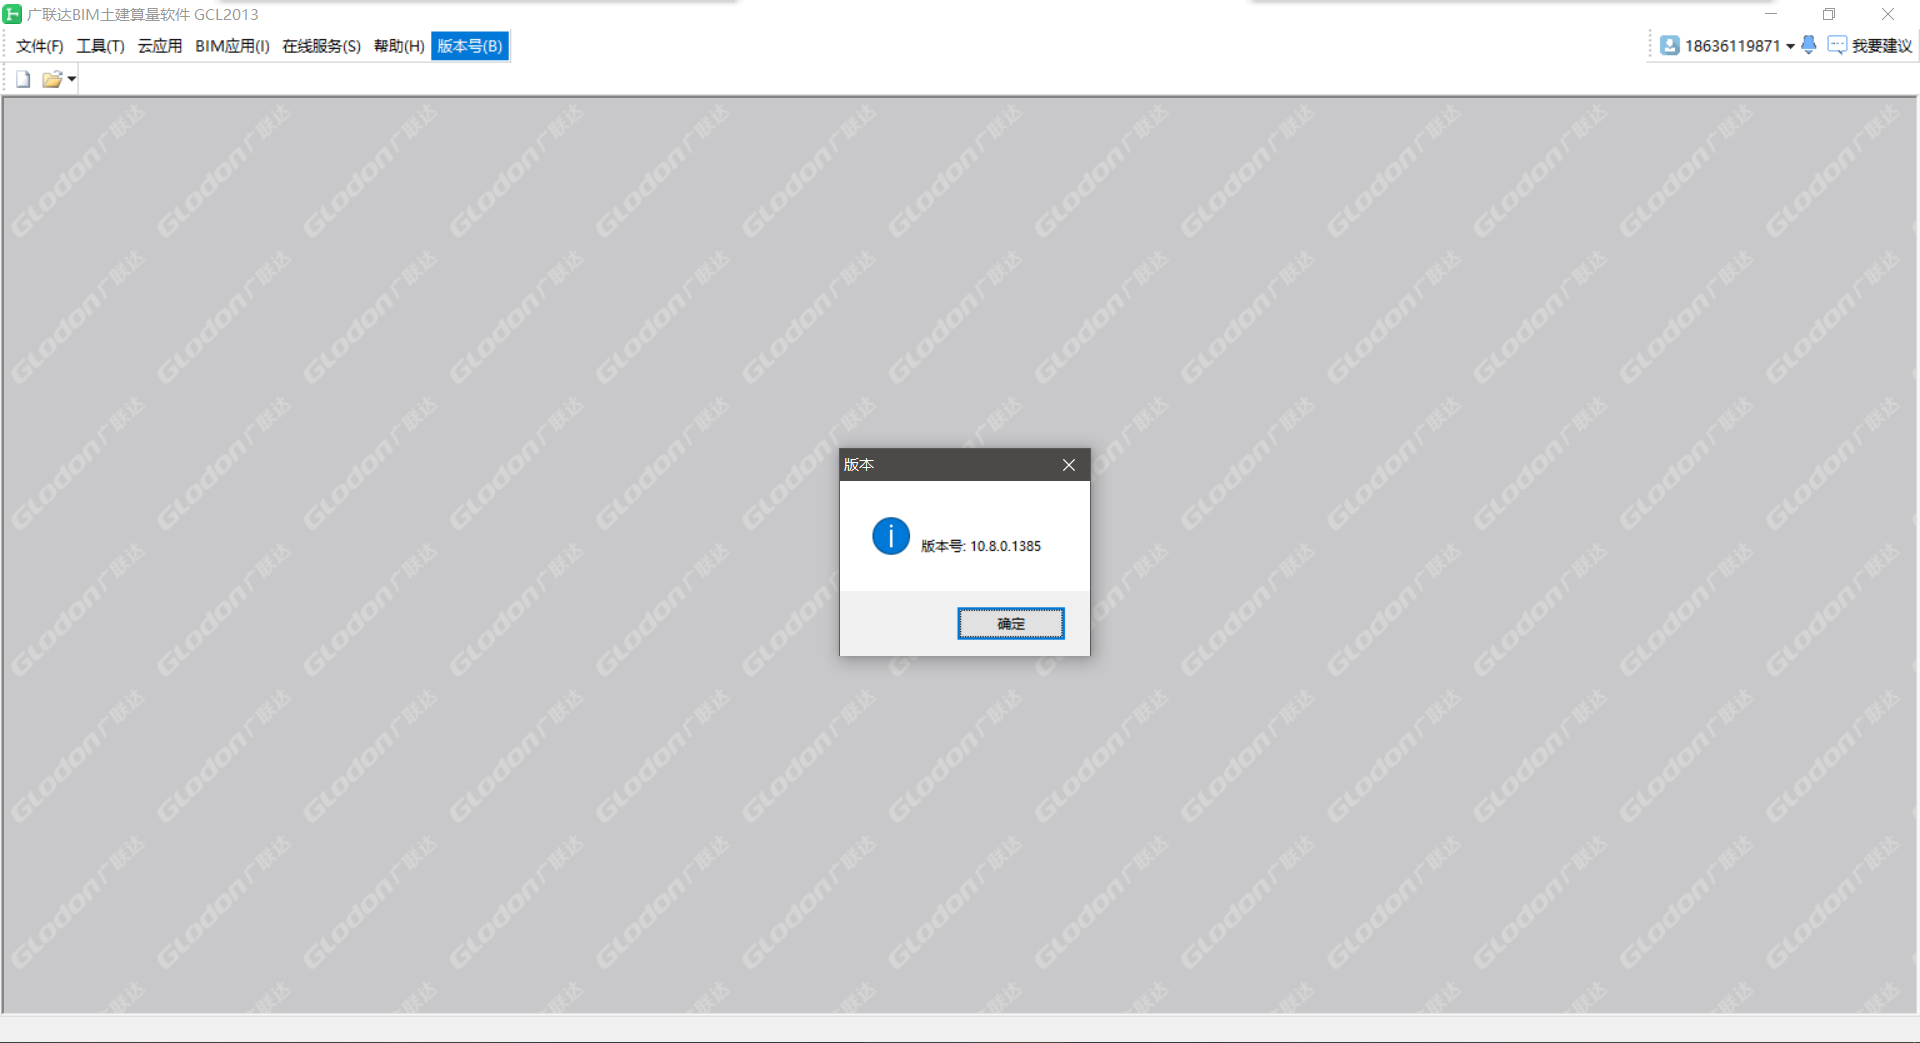Click the notification bell icon
The width and height of the screenshot is (1920, 1043).
tap(1808, 45)
